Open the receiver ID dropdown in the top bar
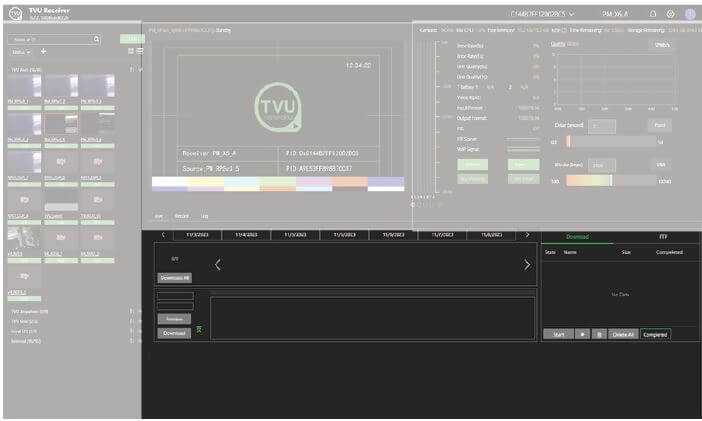 [542, 14]
